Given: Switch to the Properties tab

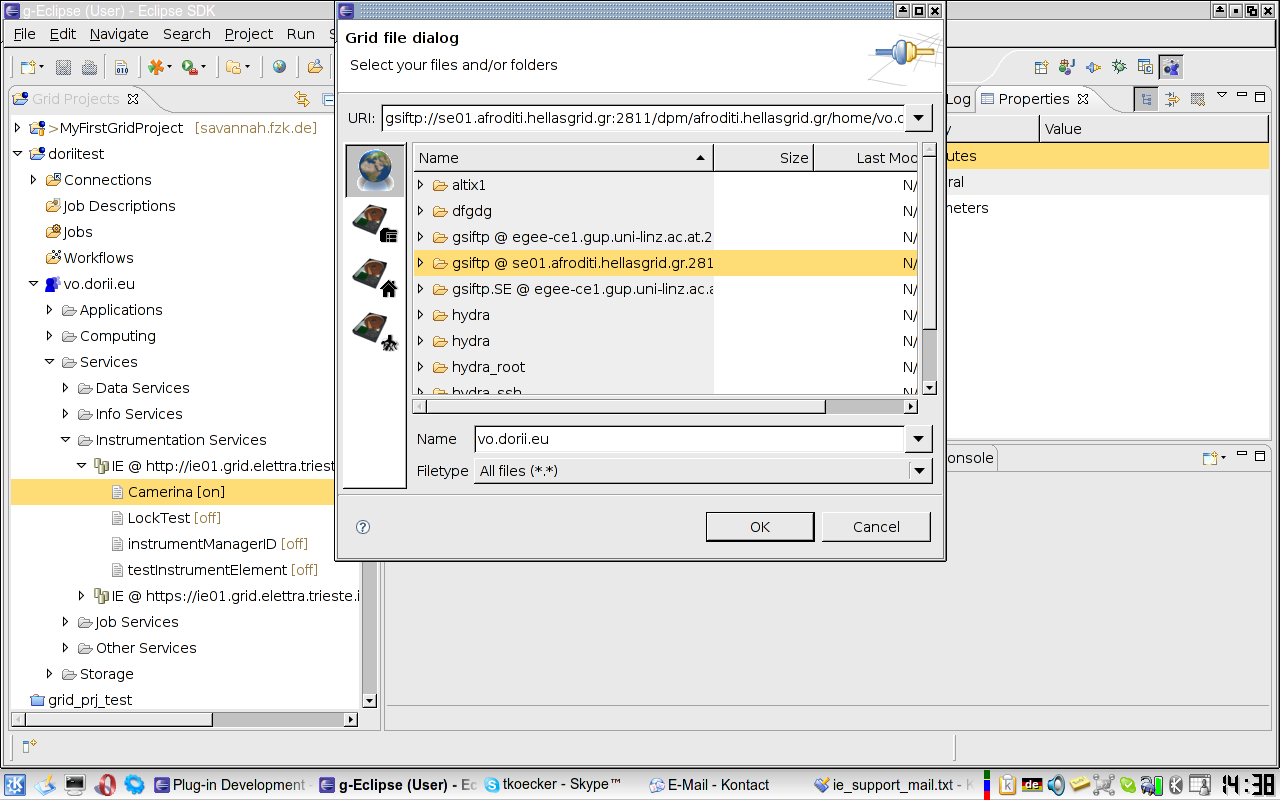Looking at the screenshot, I should 1034,99.
